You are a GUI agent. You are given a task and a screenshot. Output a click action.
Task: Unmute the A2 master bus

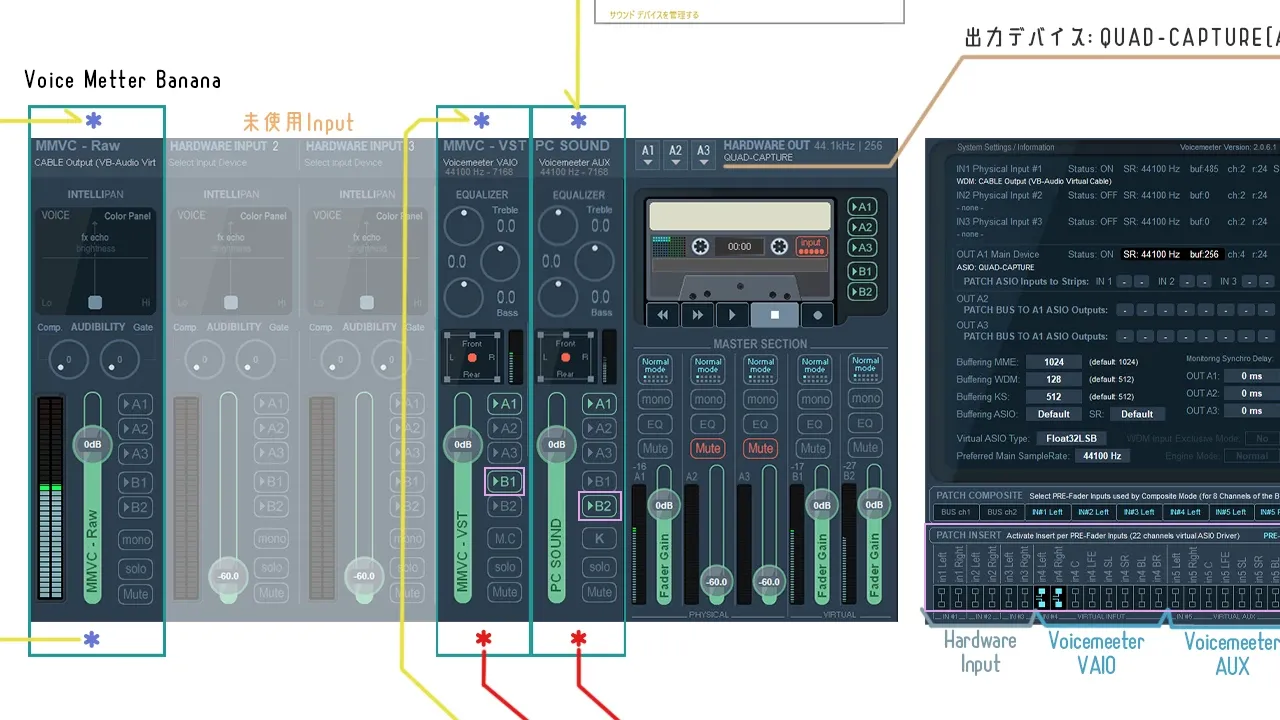[708, 448]
